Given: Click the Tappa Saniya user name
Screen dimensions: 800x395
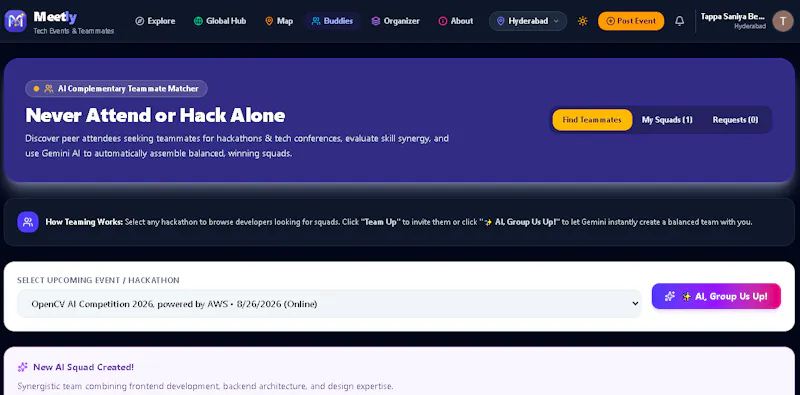Looking at the screenshot, I should (733, 17).
